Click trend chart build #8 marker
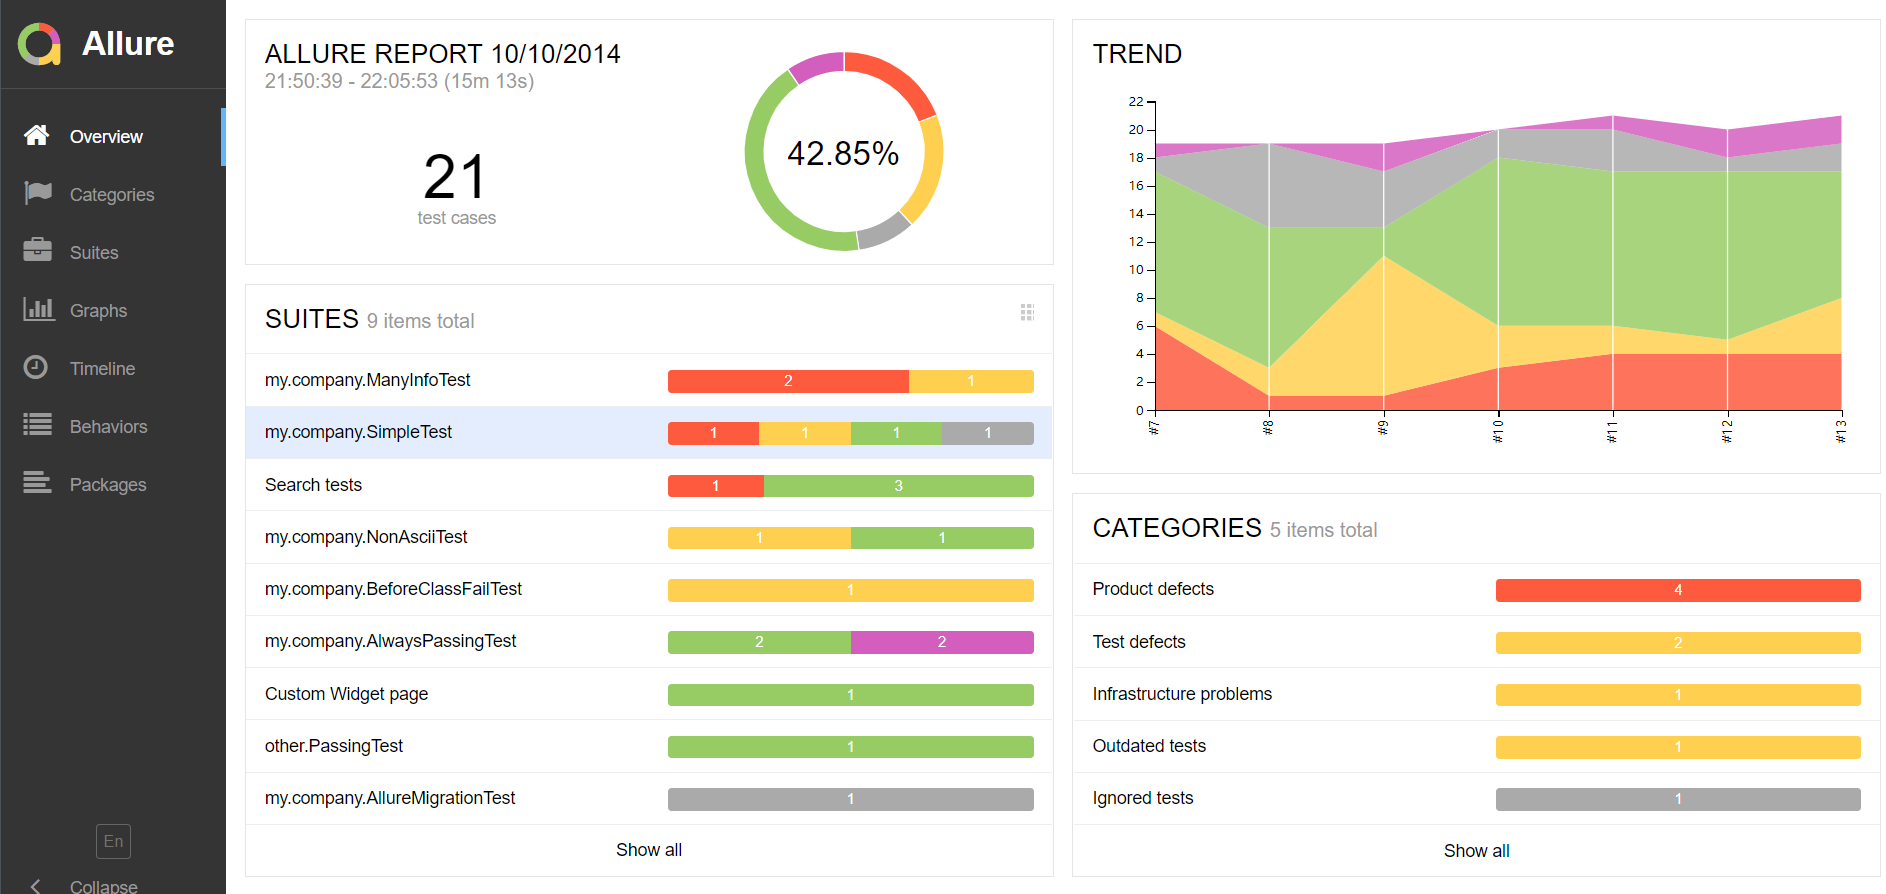The width and height of the screenshot is (1886, 894). coord(1268,427)
